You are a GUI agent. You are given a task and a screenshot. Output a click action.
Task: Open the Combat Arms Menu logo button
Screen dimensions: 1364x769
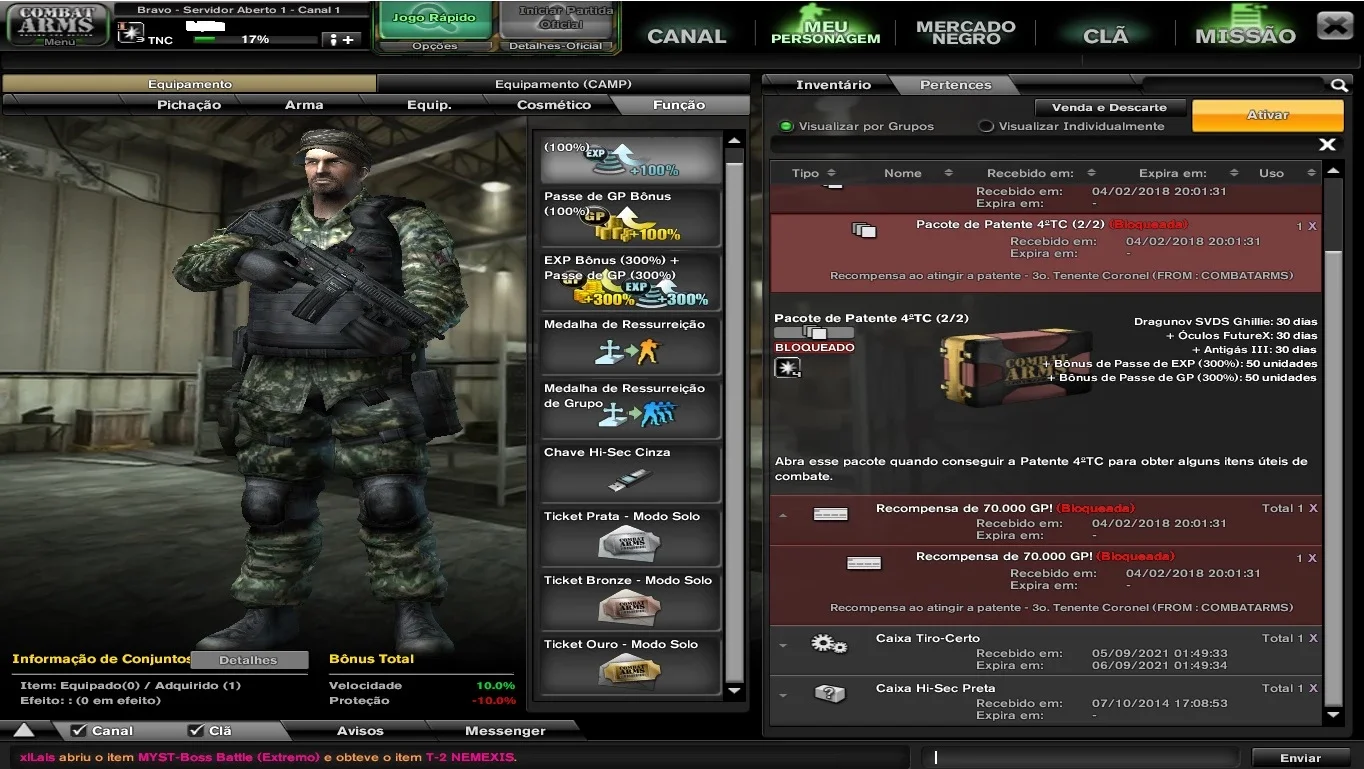(58, 25)
